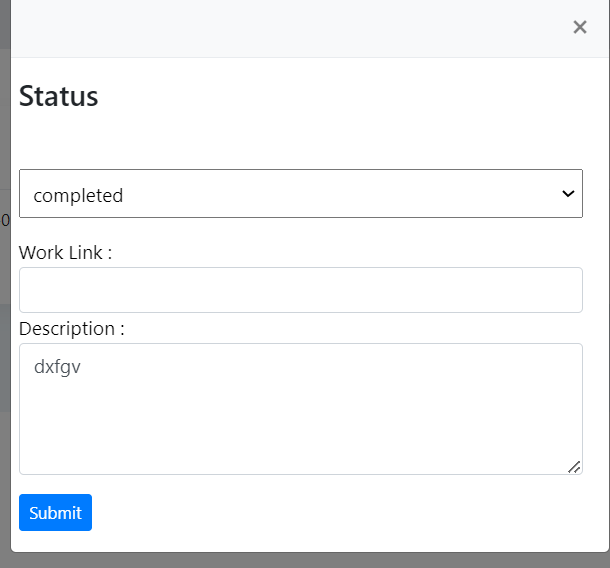Close the Status dialog with X
Image resolution: width=610 pixels, height=568 pixels.
pos(580,27)
